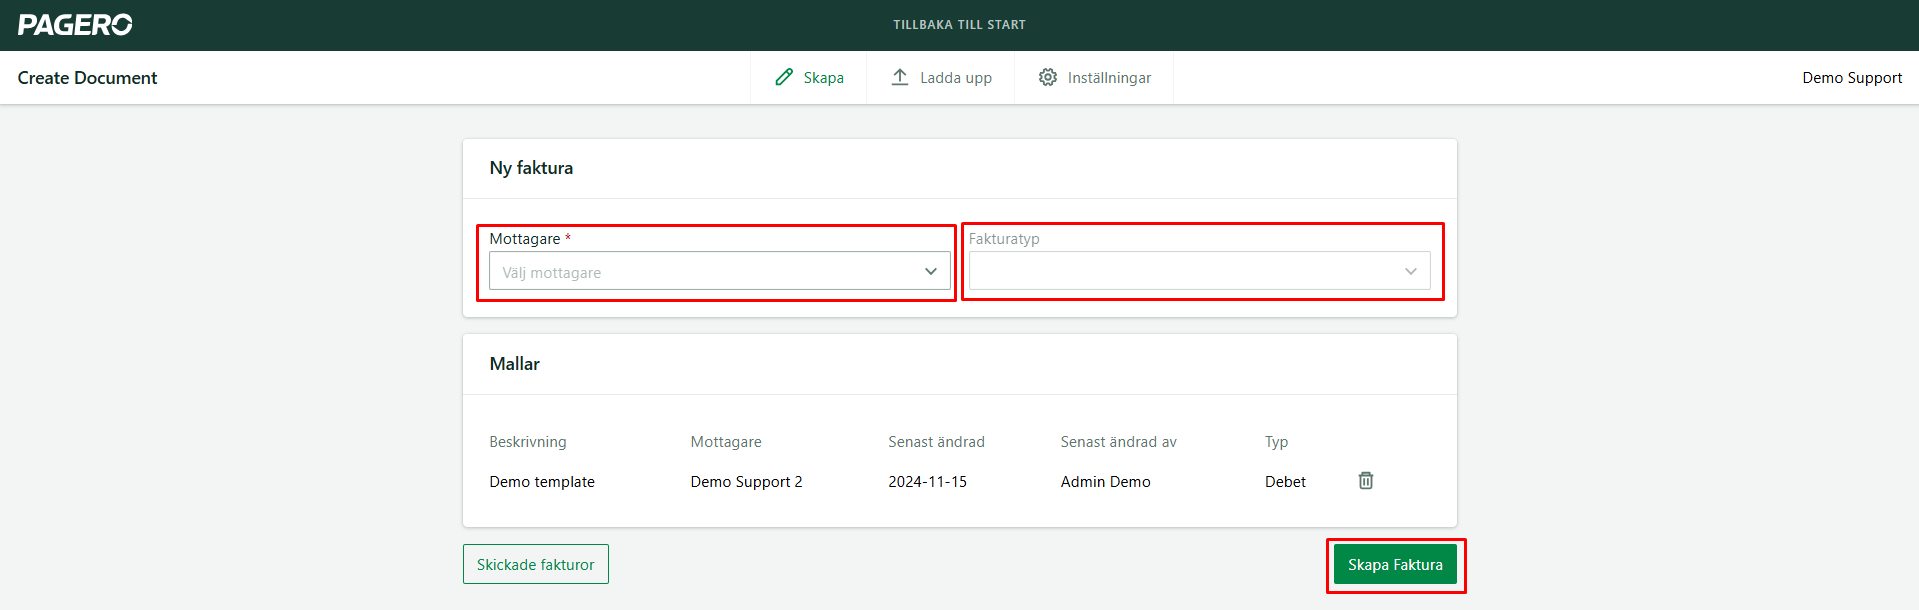
Task: Open the Mottagare dropdown
Action: [720, 271]
